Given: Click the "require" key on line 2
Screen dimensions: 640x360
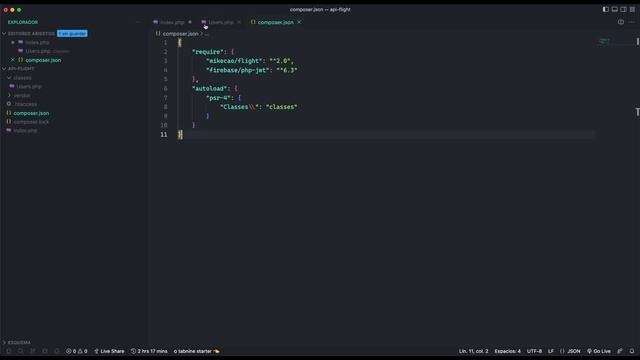Looking at the screenshot, I should [207, 52].
